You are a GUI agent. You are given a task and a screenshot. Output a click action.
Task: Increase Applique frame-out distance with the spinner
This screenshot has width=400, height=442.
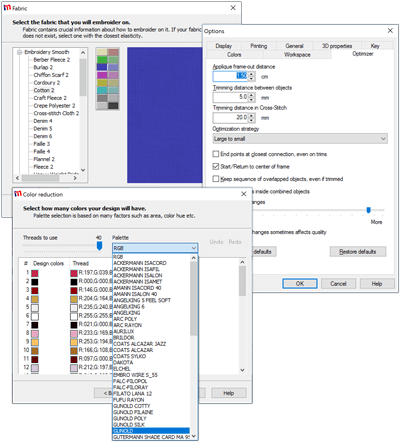pos(252,74)
